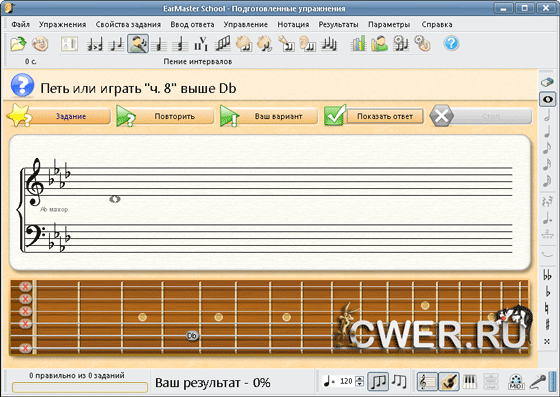Select the interval singing microphone icon
The image size is (560, 397).
coord(138,44)
